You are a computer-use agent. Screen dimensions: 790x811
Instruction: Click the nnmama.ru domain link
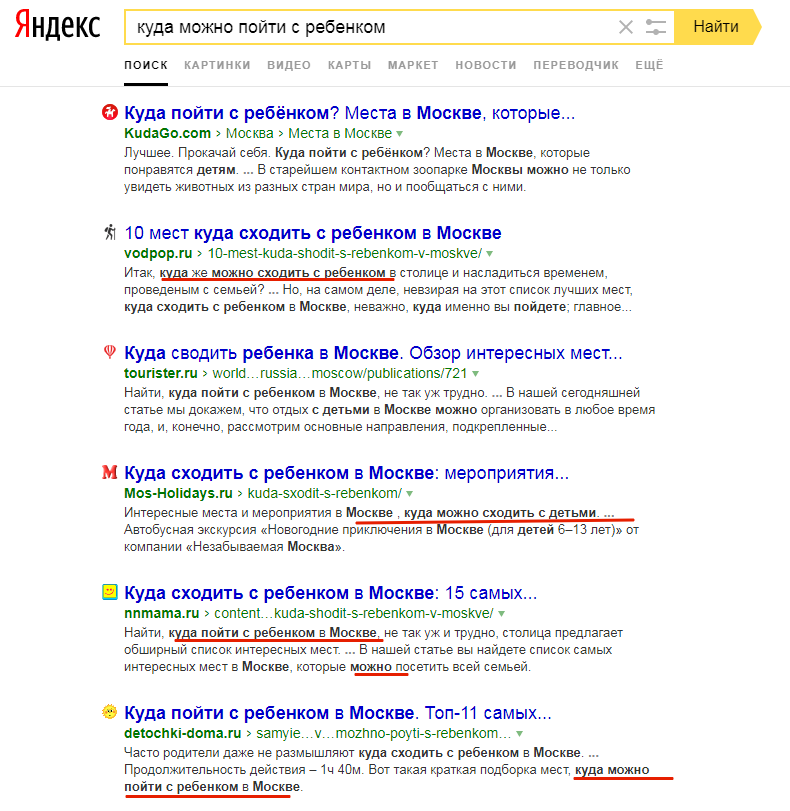click(x=161, y=613)
